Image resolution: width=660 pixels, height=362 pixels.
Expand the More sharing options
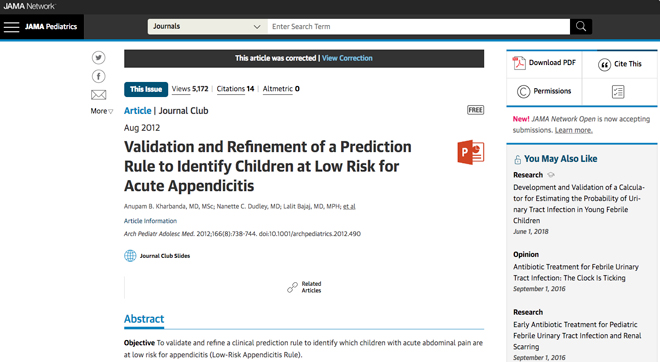coord(101,111)
